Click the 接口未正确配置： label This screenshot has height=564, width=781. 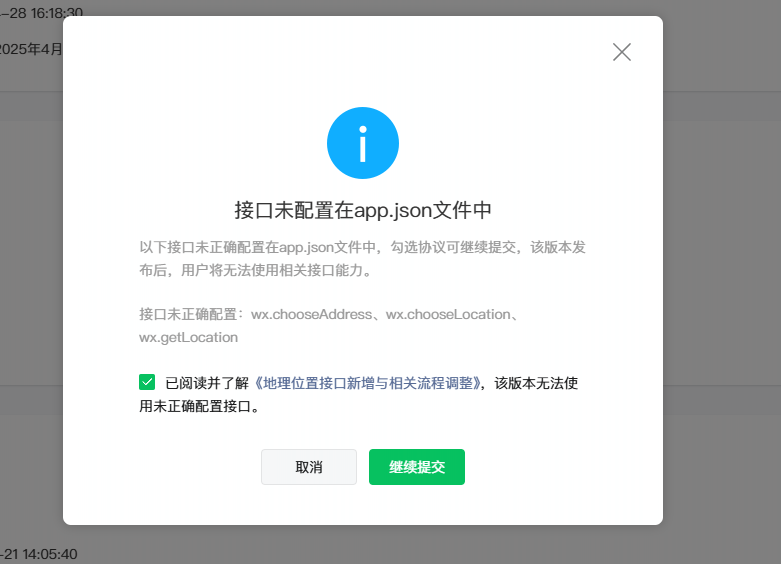194,314
